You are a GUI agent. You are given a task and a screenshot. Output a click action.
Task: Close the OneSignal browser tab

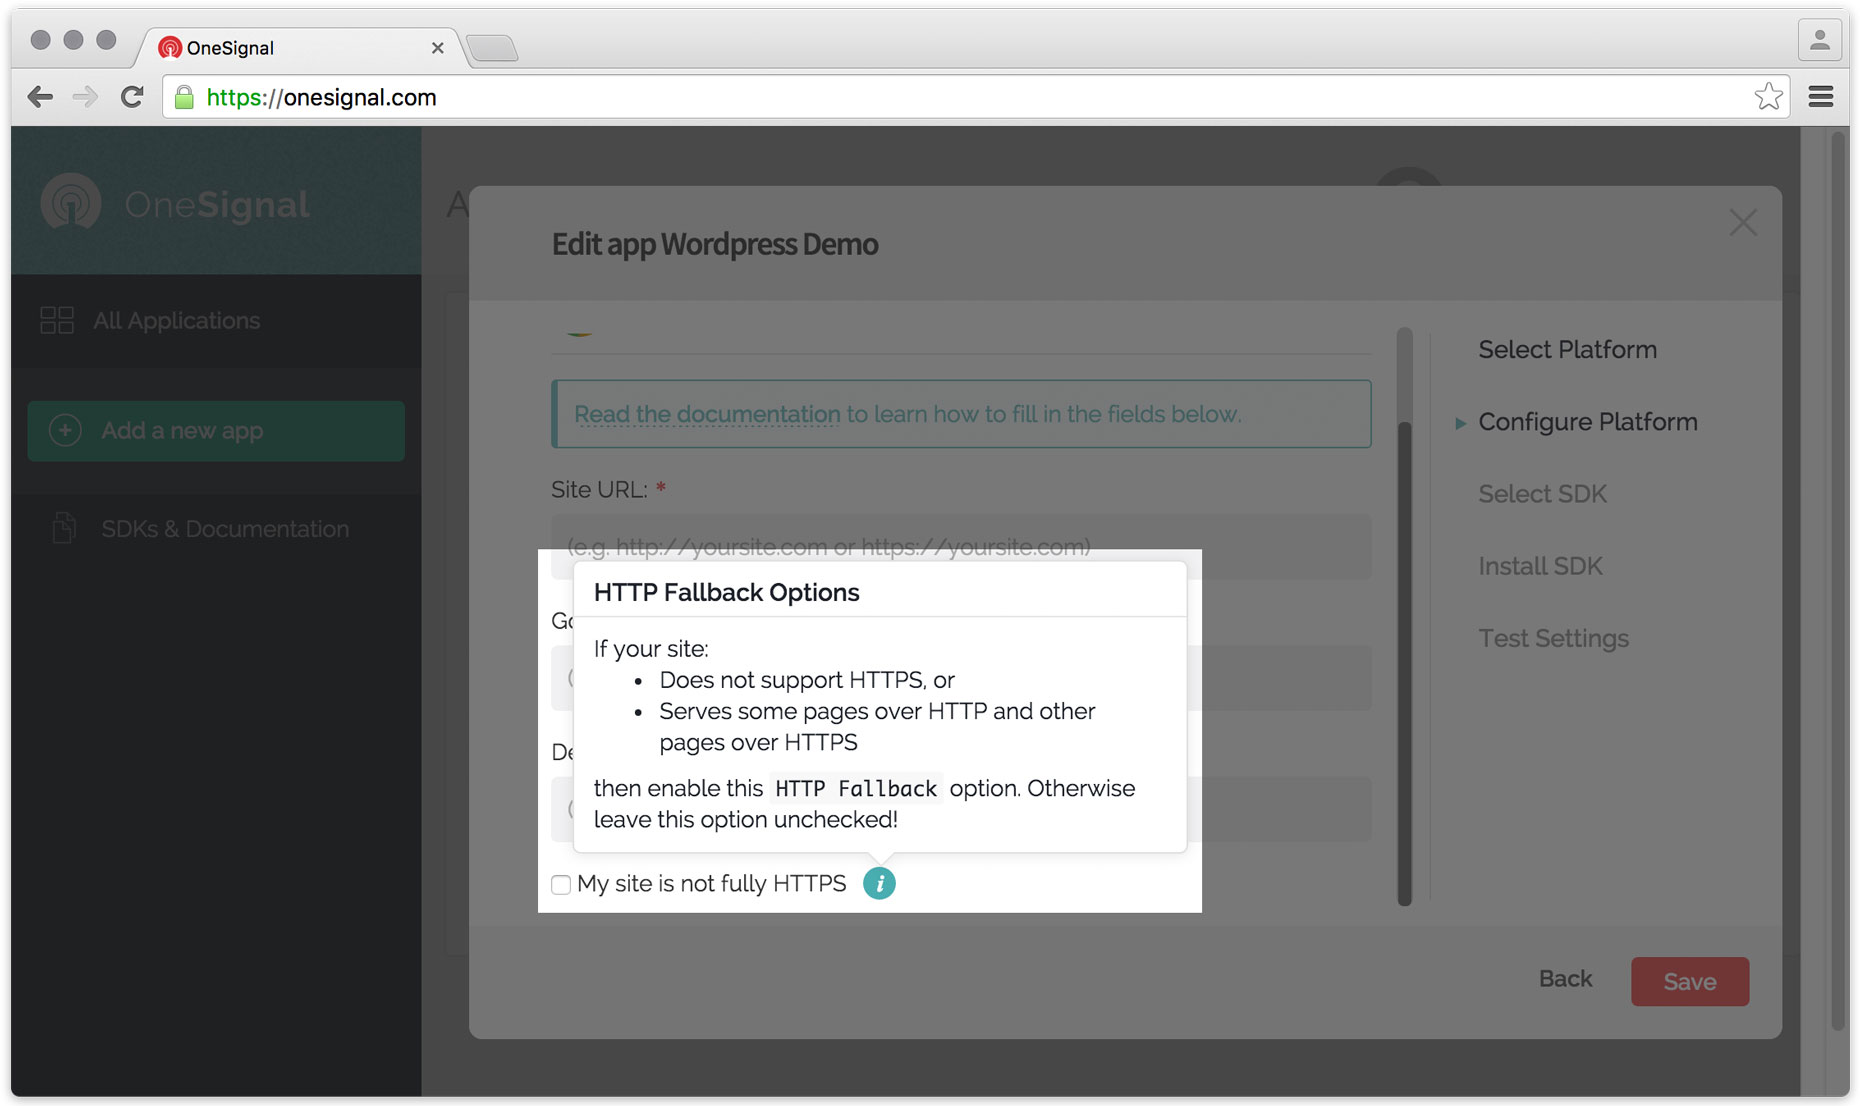point(437,48)
